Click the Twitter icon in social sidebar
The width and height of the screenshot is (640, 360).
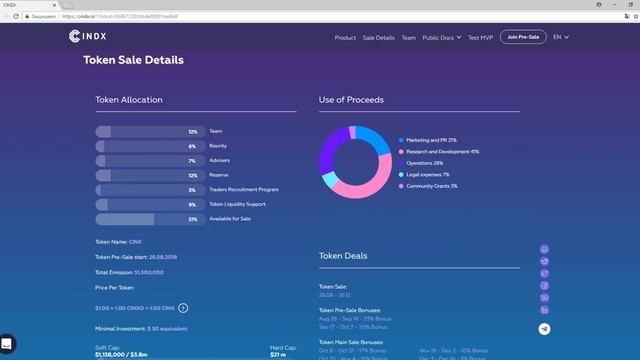point(544,273)
